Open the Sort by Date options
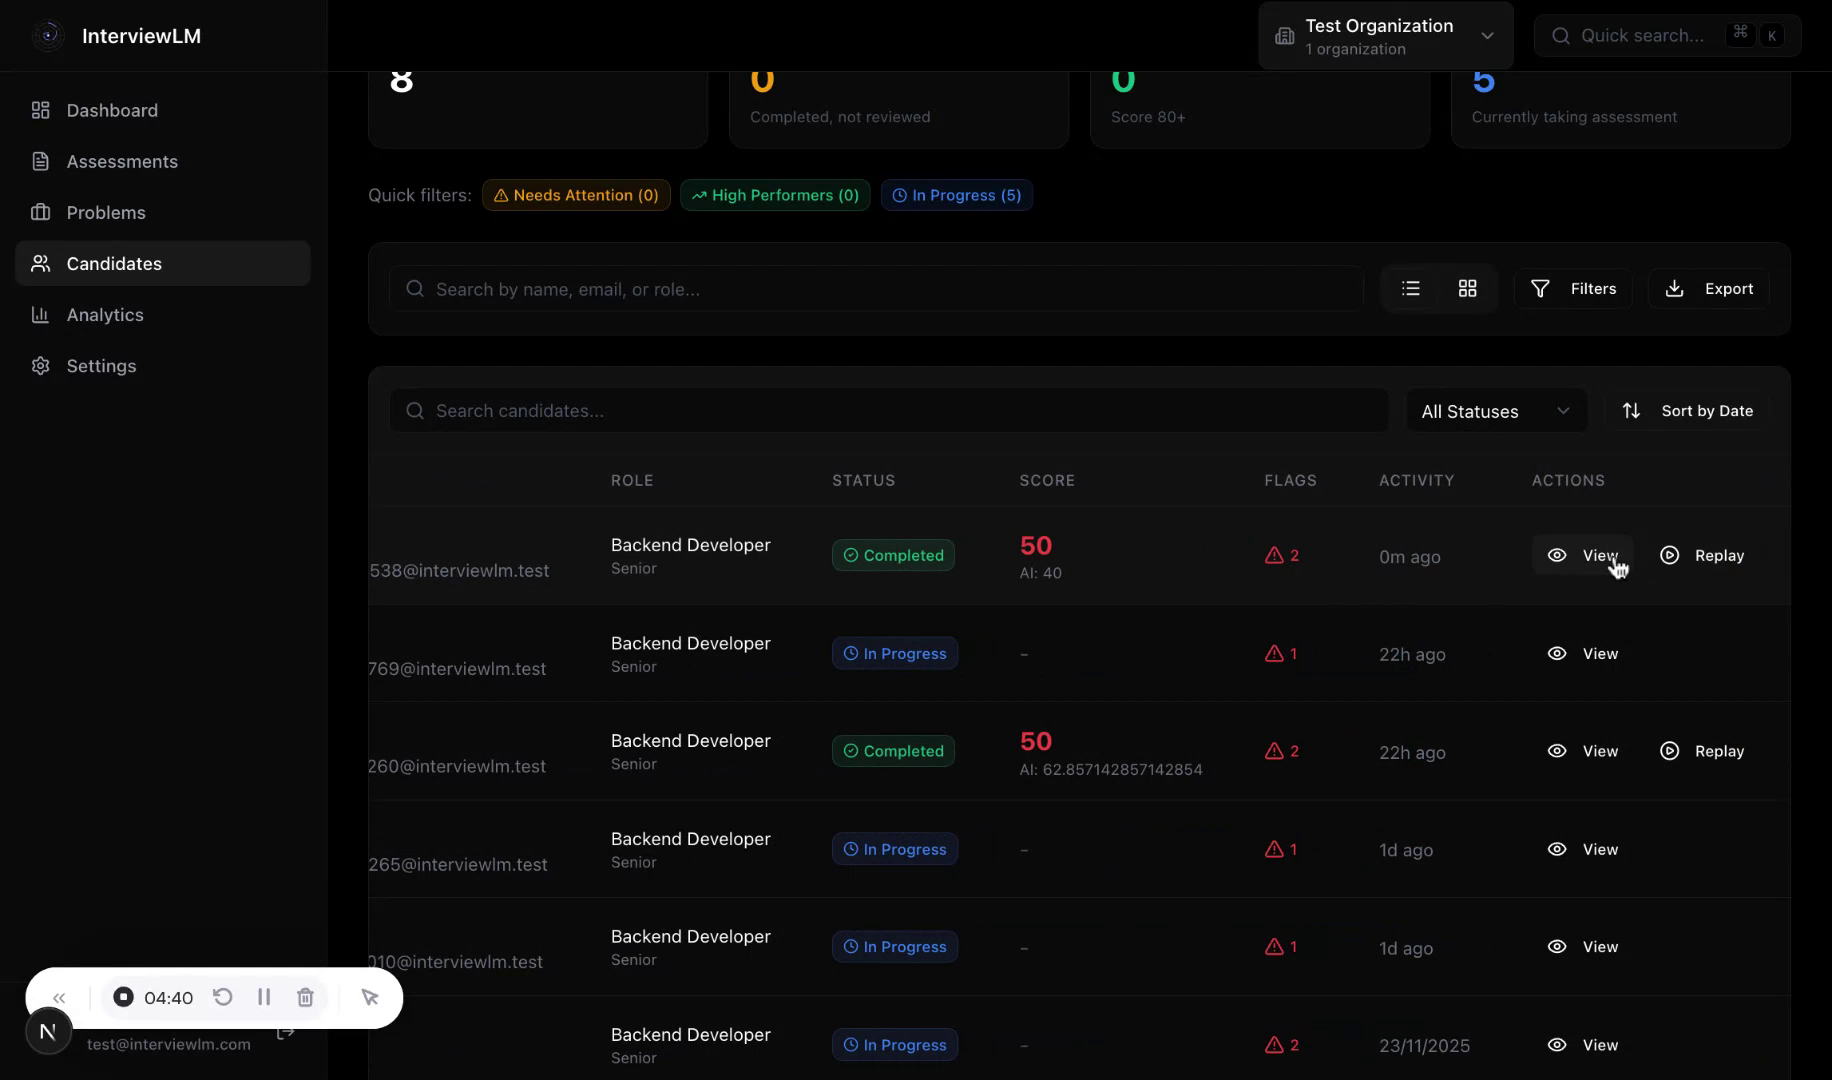The height and width of the screenshot is (1080, 1832). click(1688, 410)
